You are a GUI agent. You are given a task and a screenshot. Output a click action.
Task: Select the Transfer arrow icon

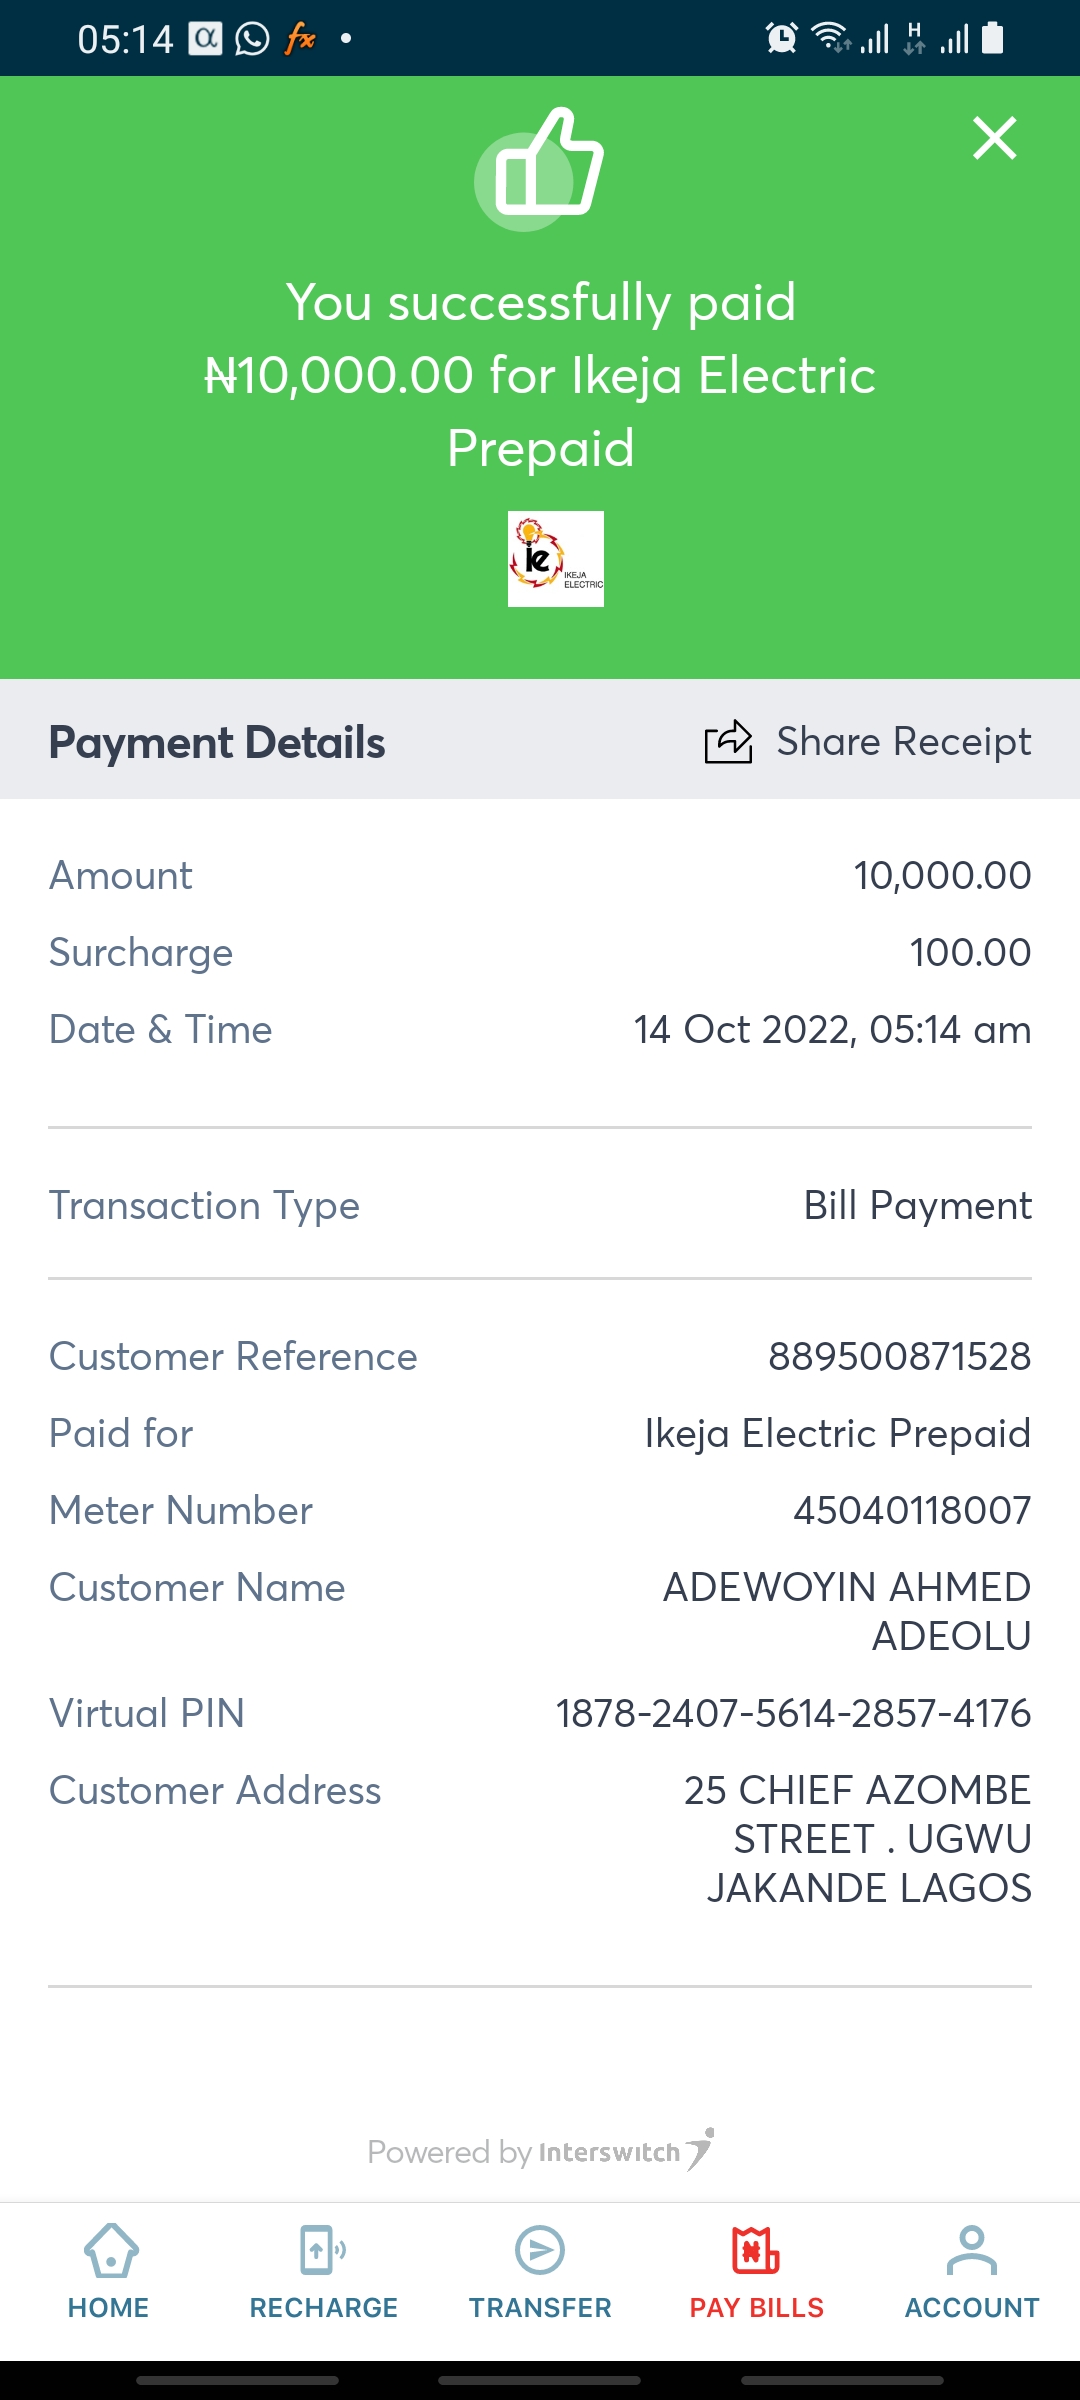pyautogui.click(x=540, y=2250)
